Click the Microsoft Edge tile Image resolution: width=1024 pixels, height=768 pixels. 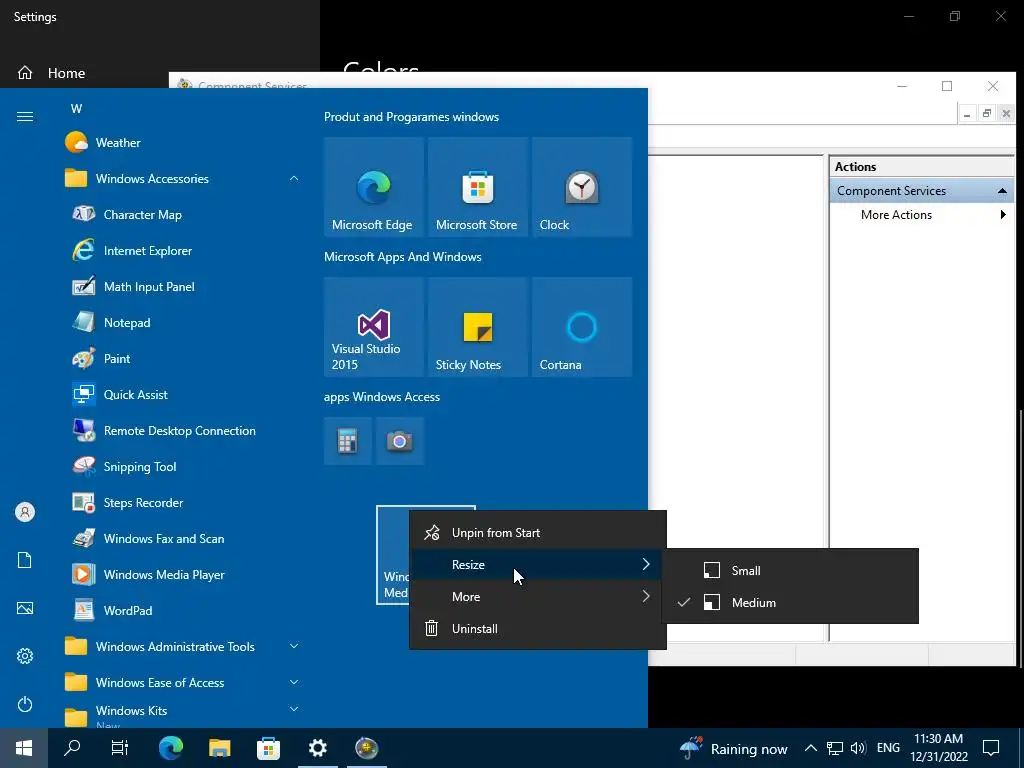tap(374, 187)
